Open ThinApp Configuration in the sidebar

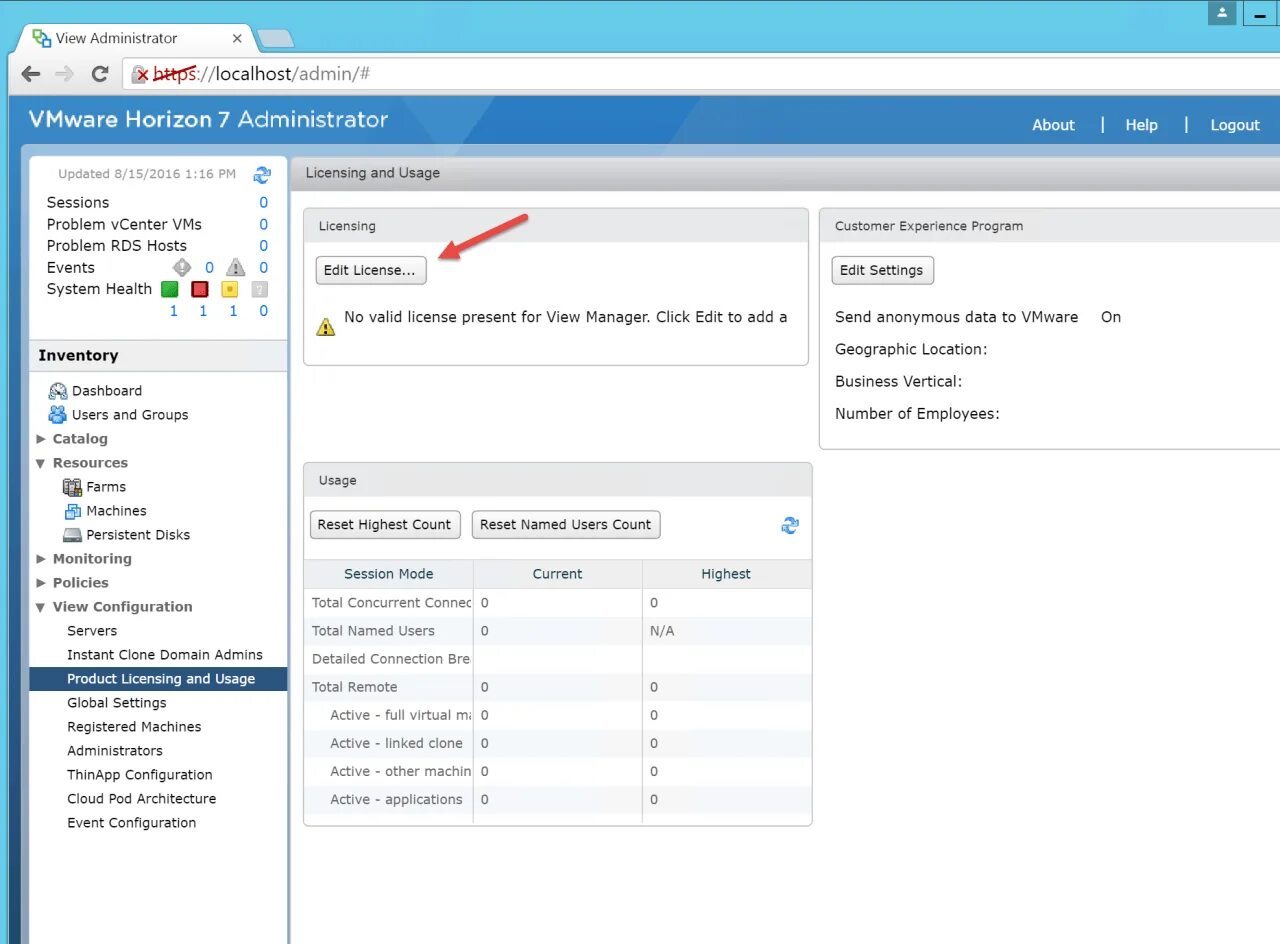[x=140, y=775]
